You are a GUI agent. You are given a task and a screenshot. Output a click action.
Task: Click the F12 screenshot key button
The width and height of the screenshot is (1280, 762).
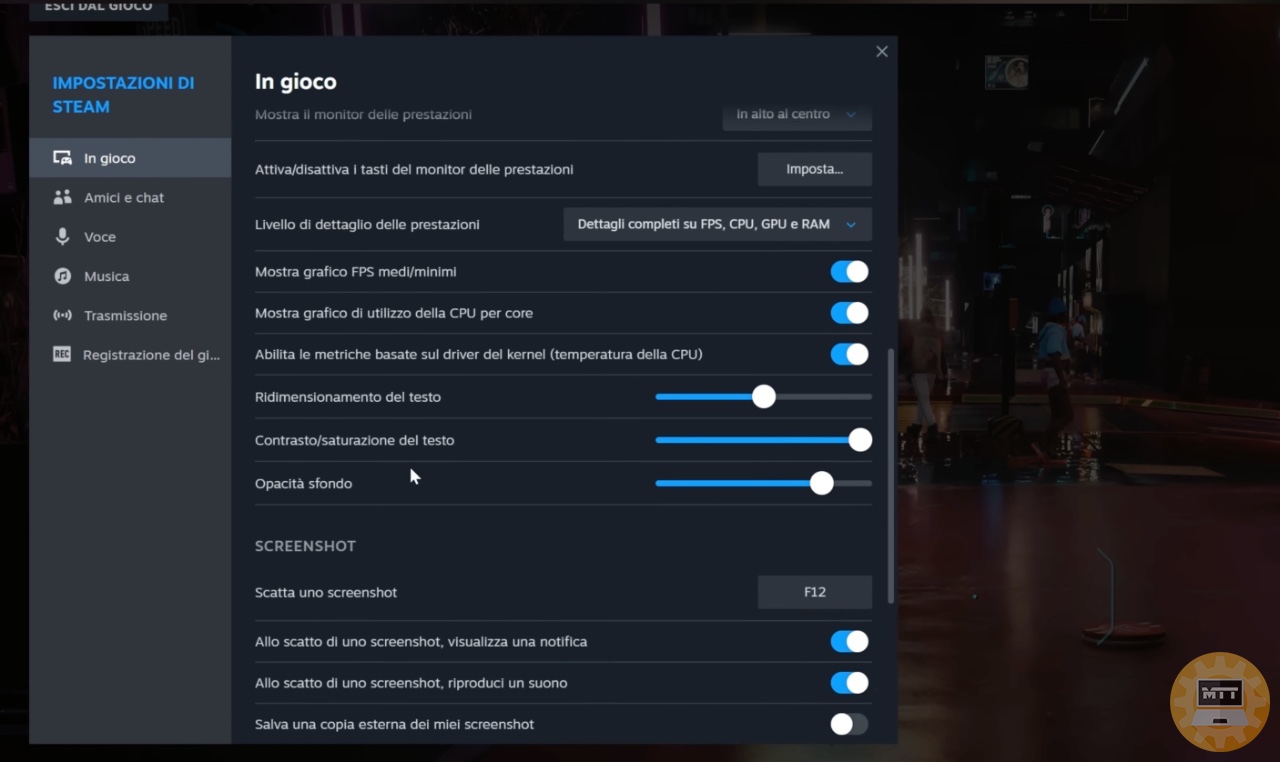814,592
